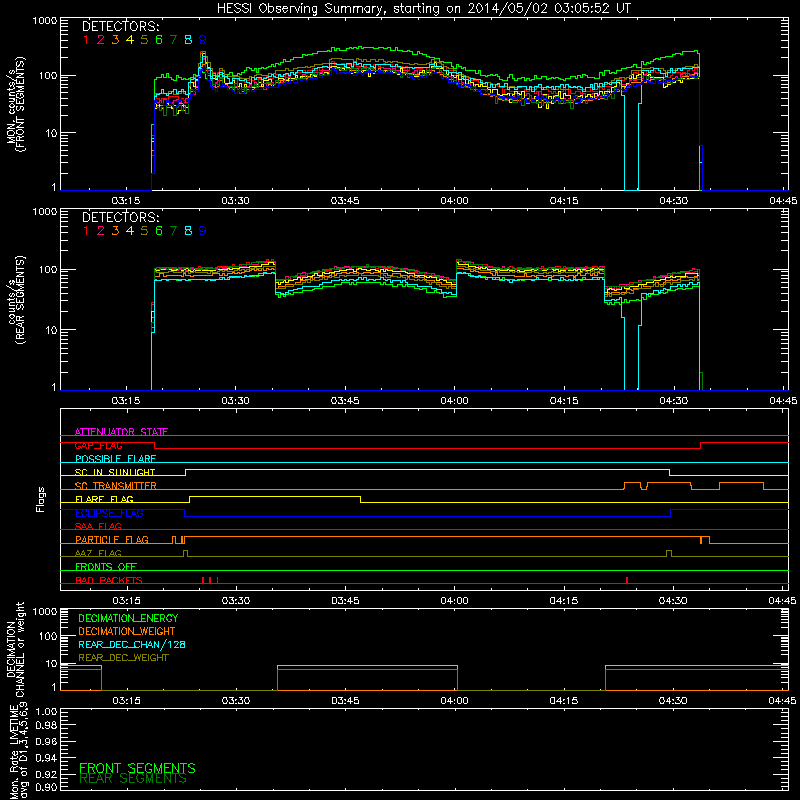This screenshot has width=800, height=800.
Task: Click the counts/s REAR SEGMENTS axis label
Action: click(15, 300)
